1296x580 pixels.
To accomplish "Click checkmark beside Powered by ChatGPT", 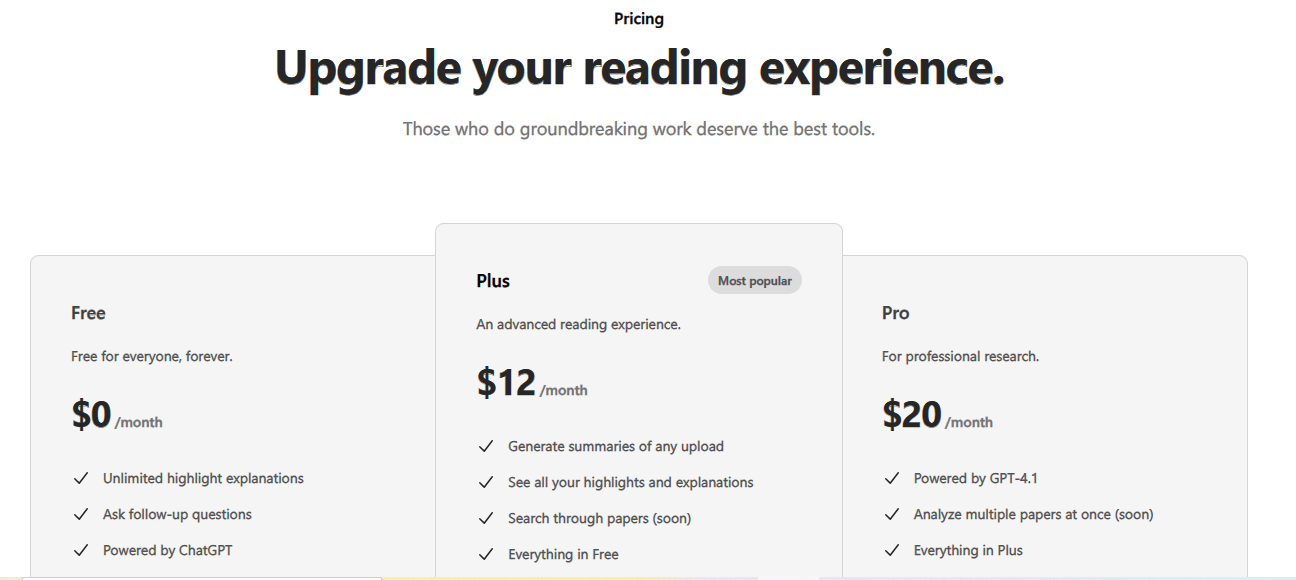I will tap(81, 551).
